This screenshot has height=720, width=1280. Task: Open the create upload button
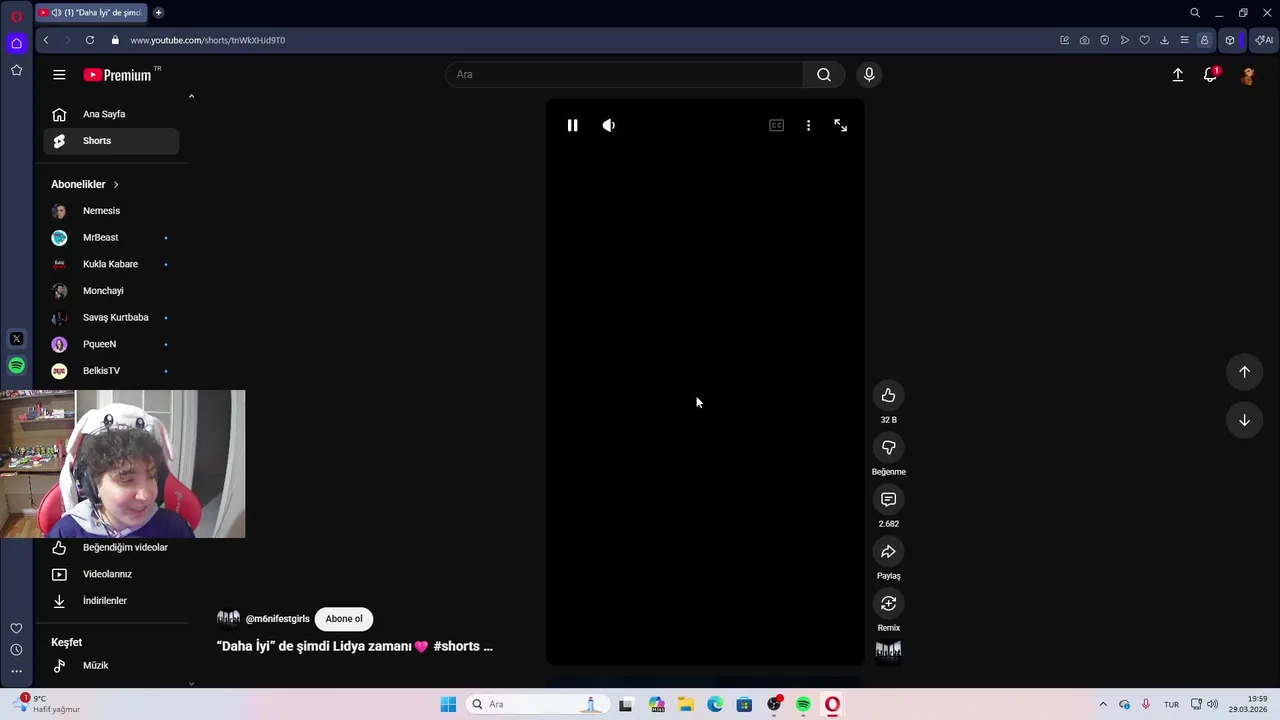pyautogui.click(x=1177, y=75)
